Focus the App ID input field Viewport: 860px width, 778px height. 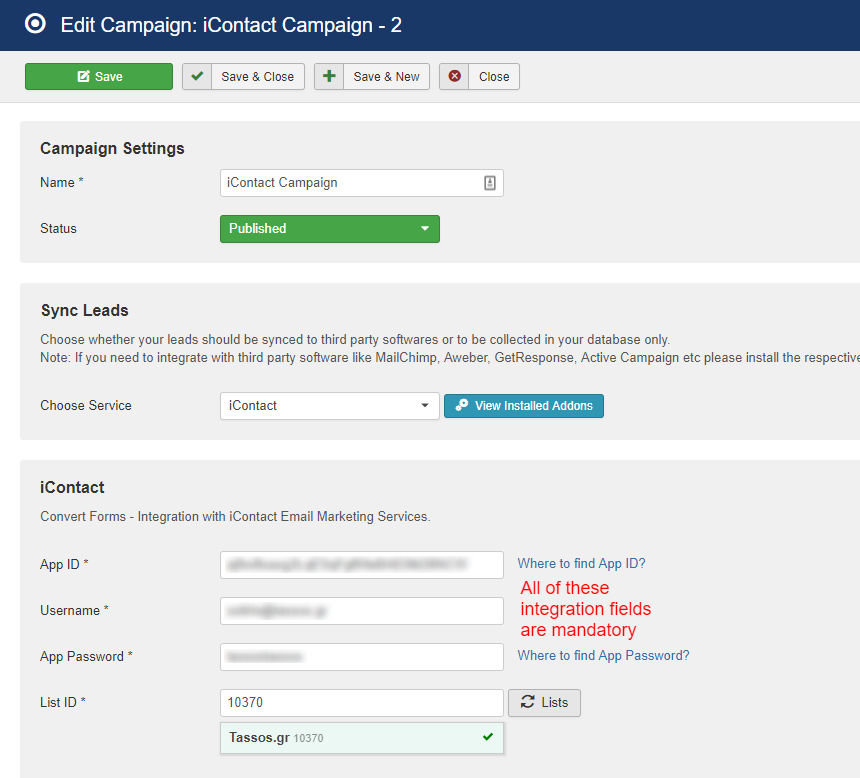pyautogui.click(x=361, y=565)
